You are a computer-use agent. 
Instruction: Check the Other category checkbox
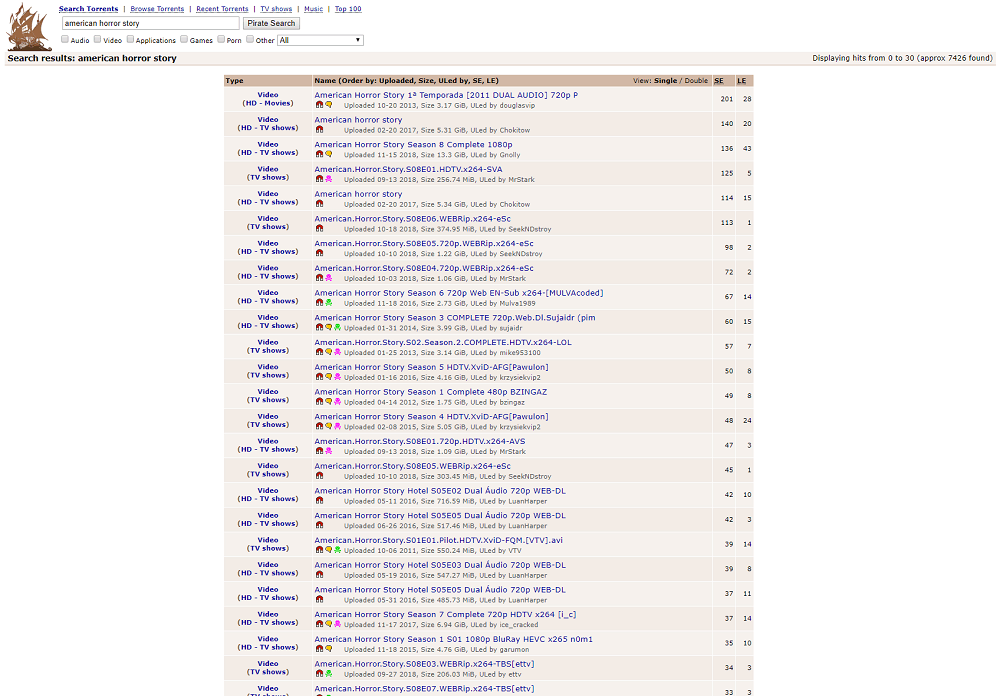point(250,40)
